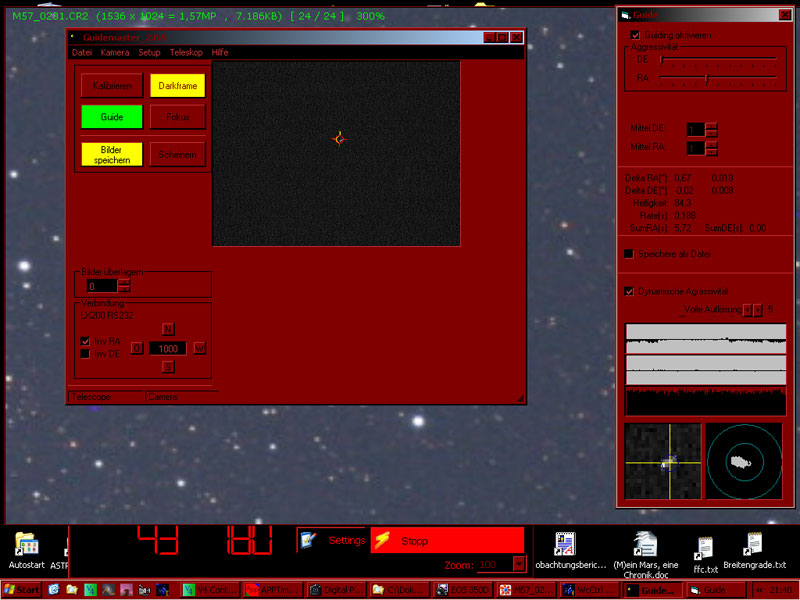Click the Mittel DE spinner arrows
This screenshot has height=600, width=800.
[x=711, y=130]
